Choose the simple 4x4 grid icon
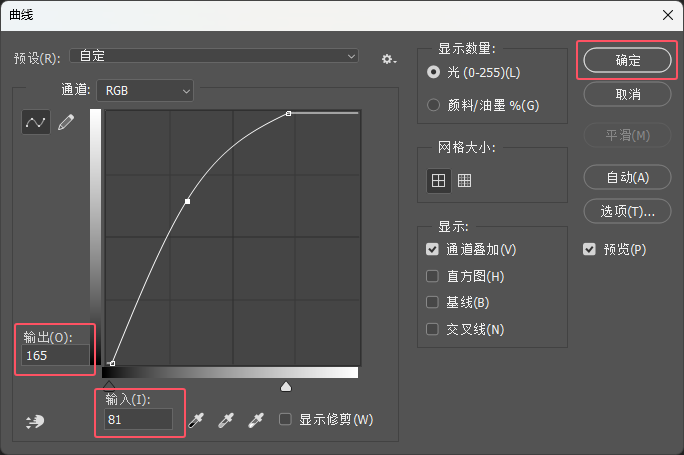 pos(438,180)
